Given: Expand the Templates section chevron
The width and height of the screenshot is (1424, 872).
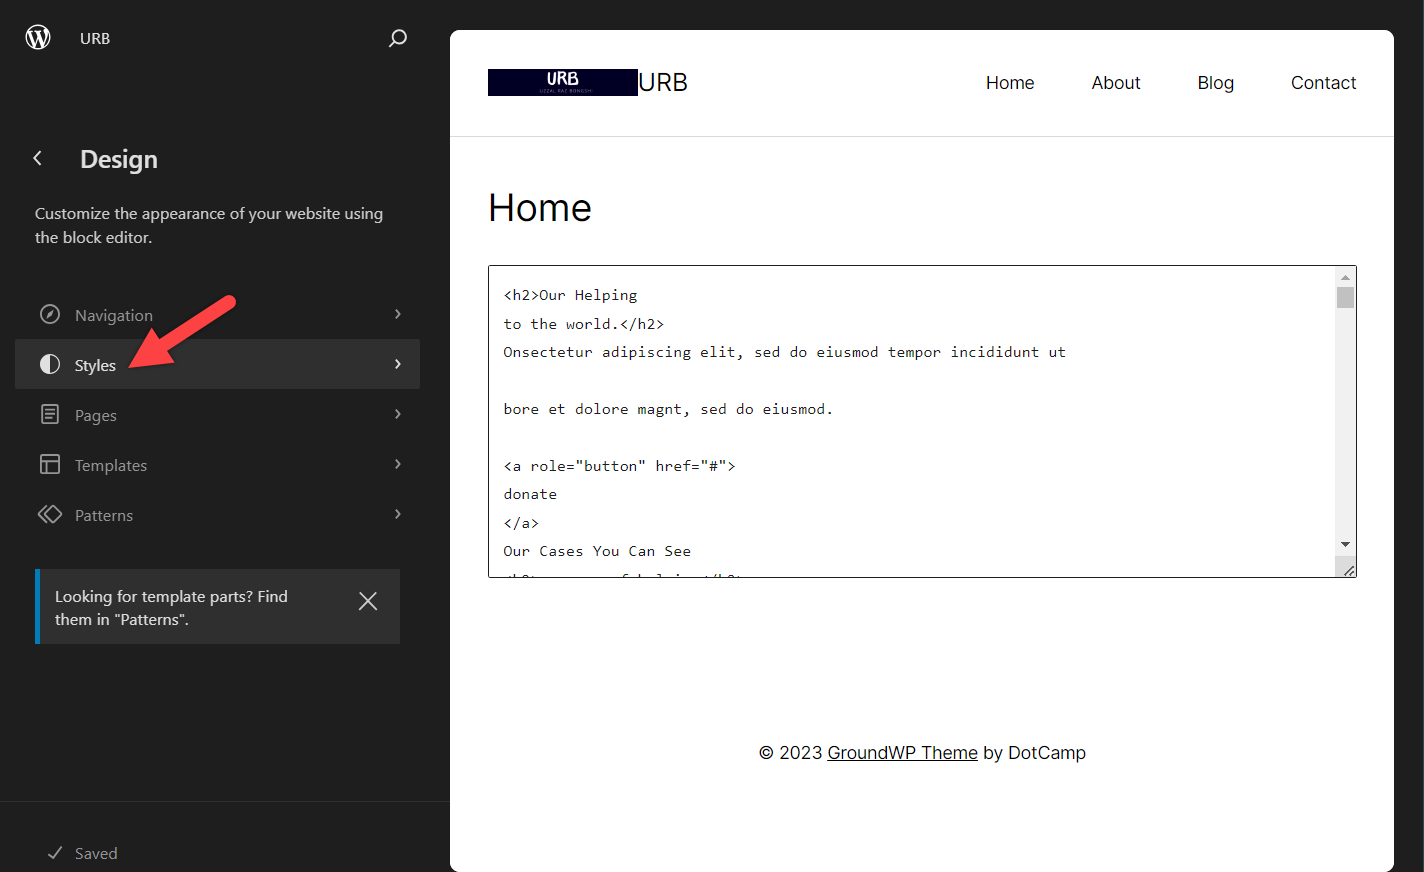Looking at the screenshot, I should 397,464.
